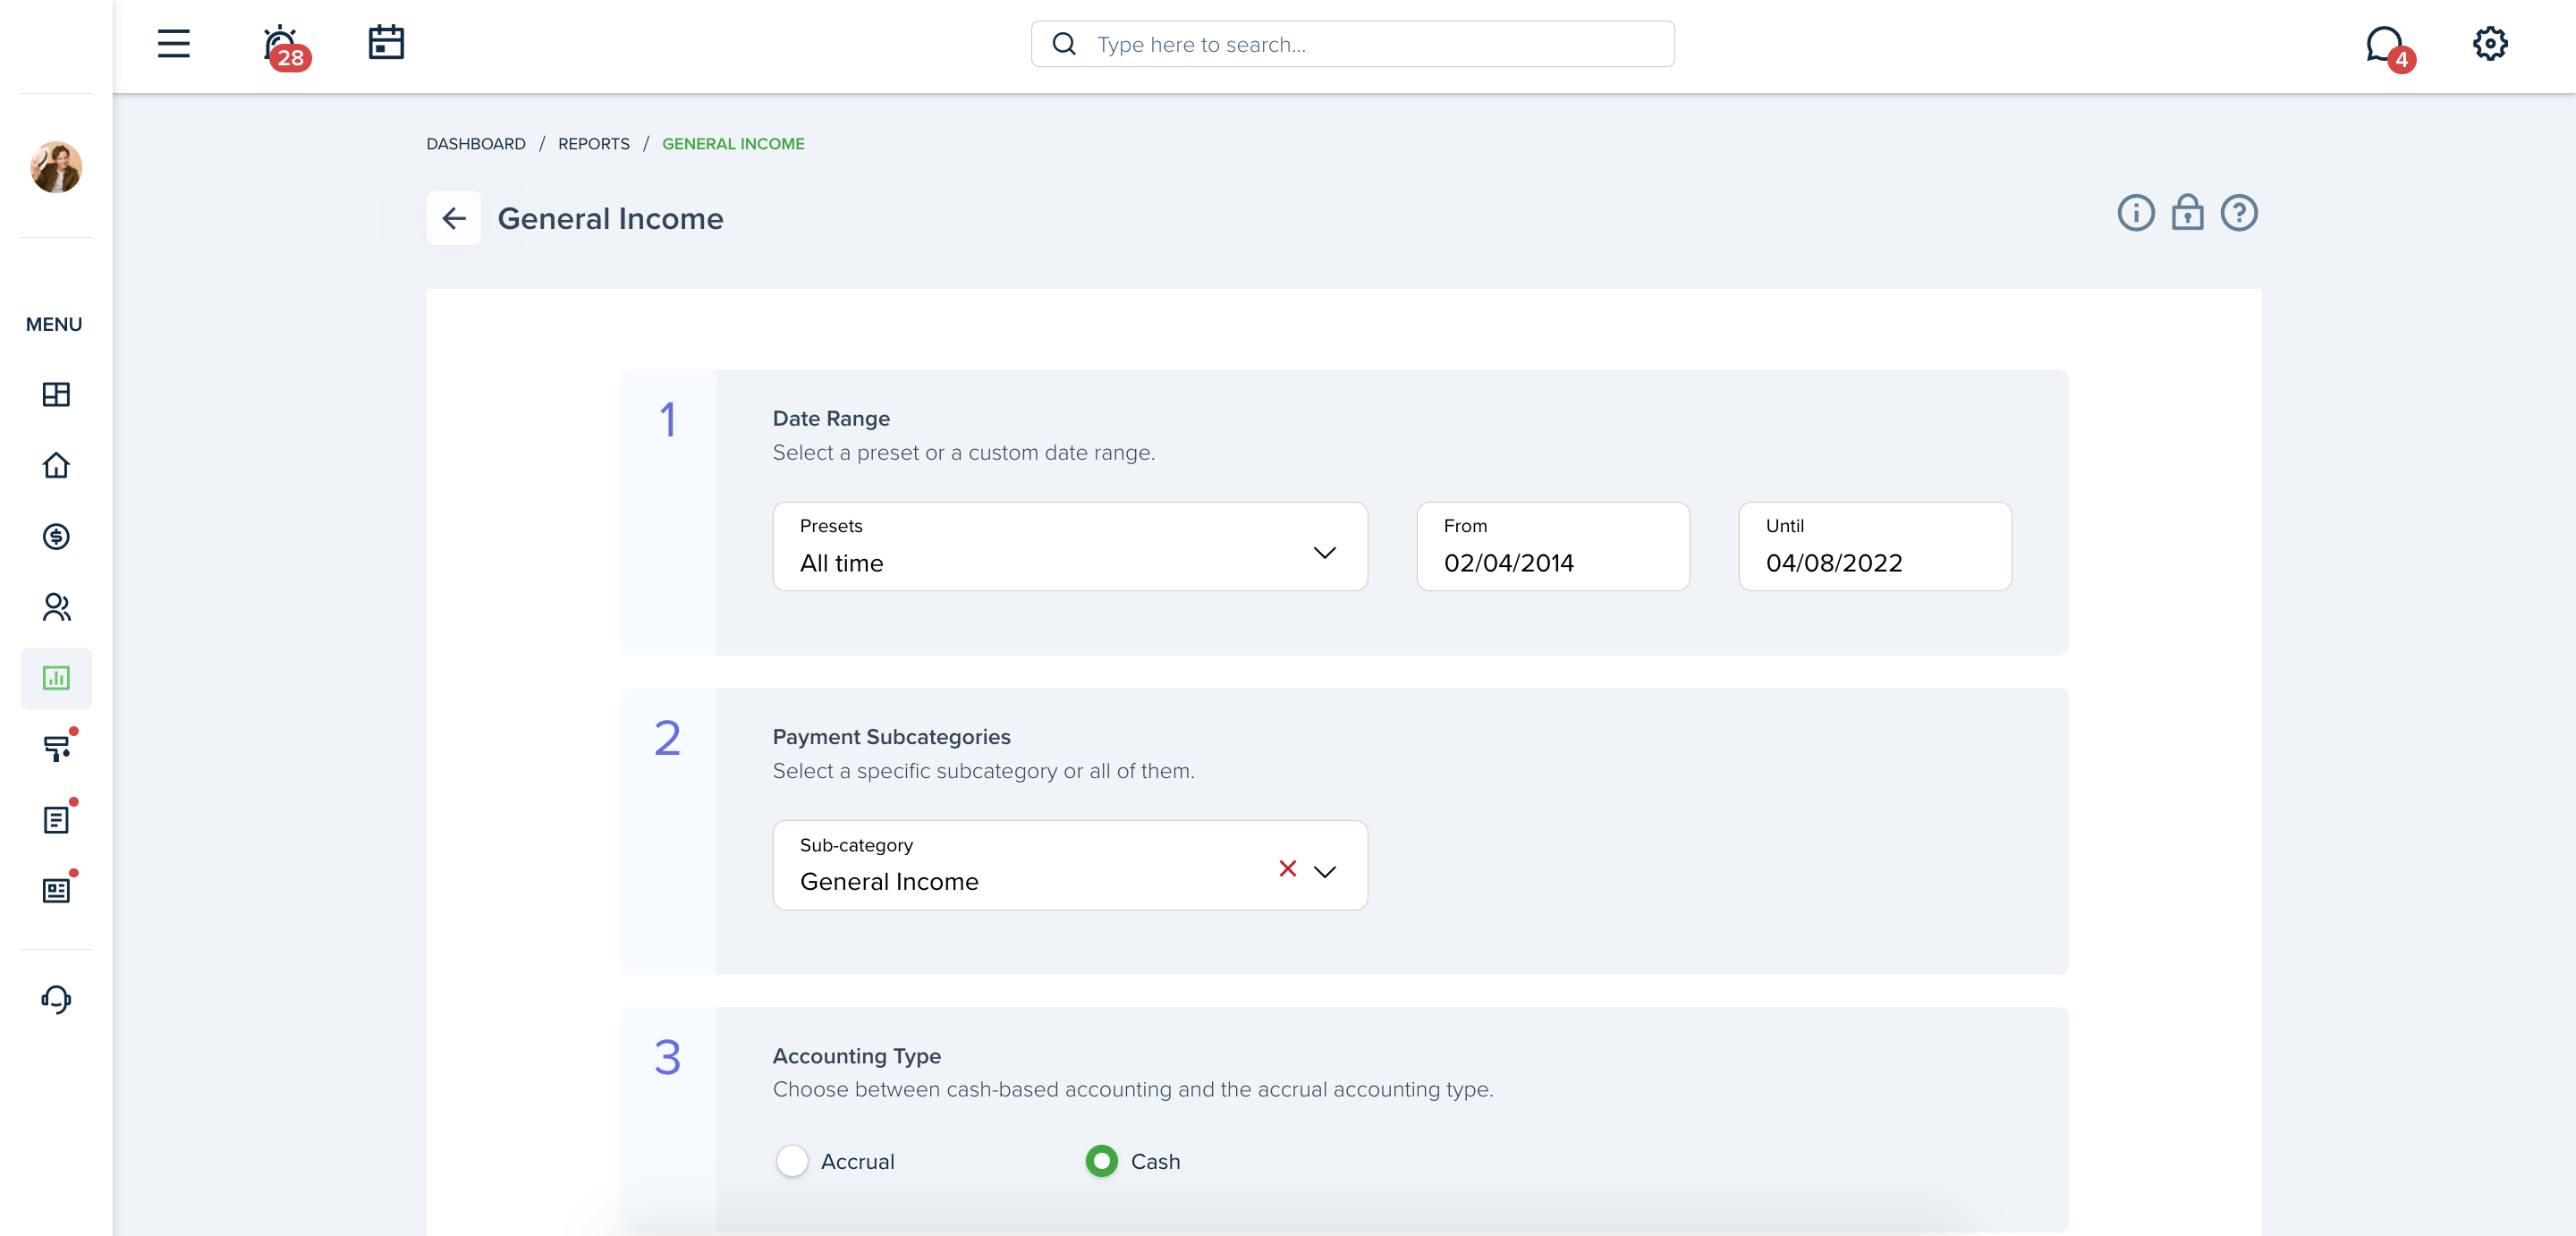Viewport: 2576px width, 1236px height.
Task: Open the headset support icon
Action: pos(56,999)
